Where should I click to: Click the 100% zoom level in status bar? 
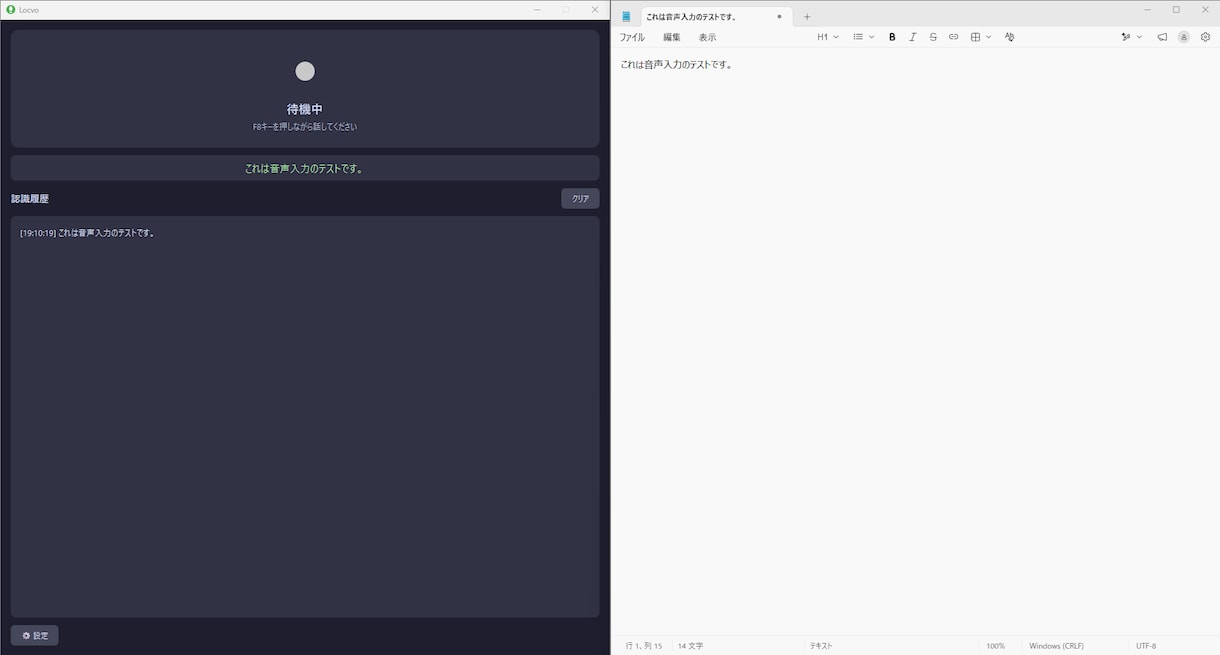(995, 646)
